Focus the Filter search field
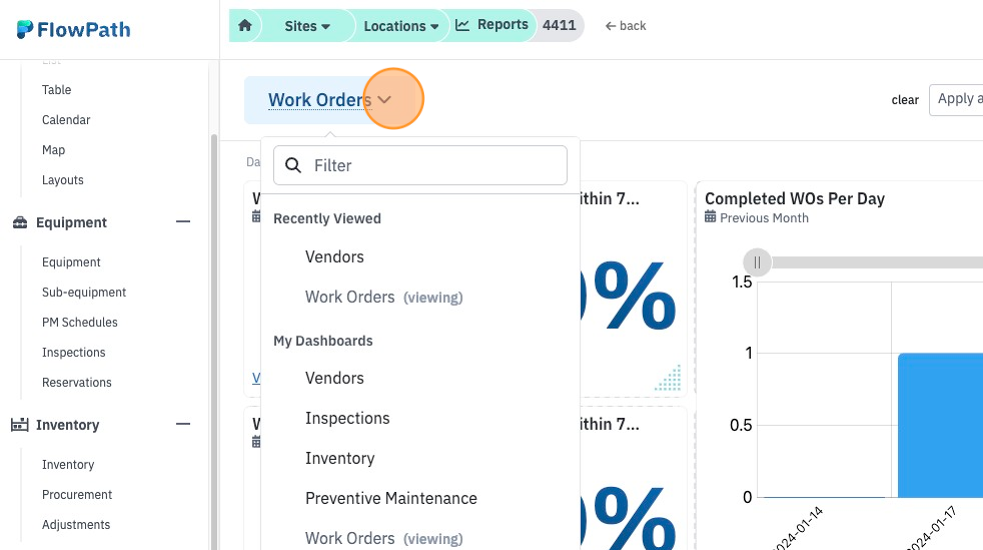This screenshot has height=550, width=983. pyautogui.click(x=420, y=165)
